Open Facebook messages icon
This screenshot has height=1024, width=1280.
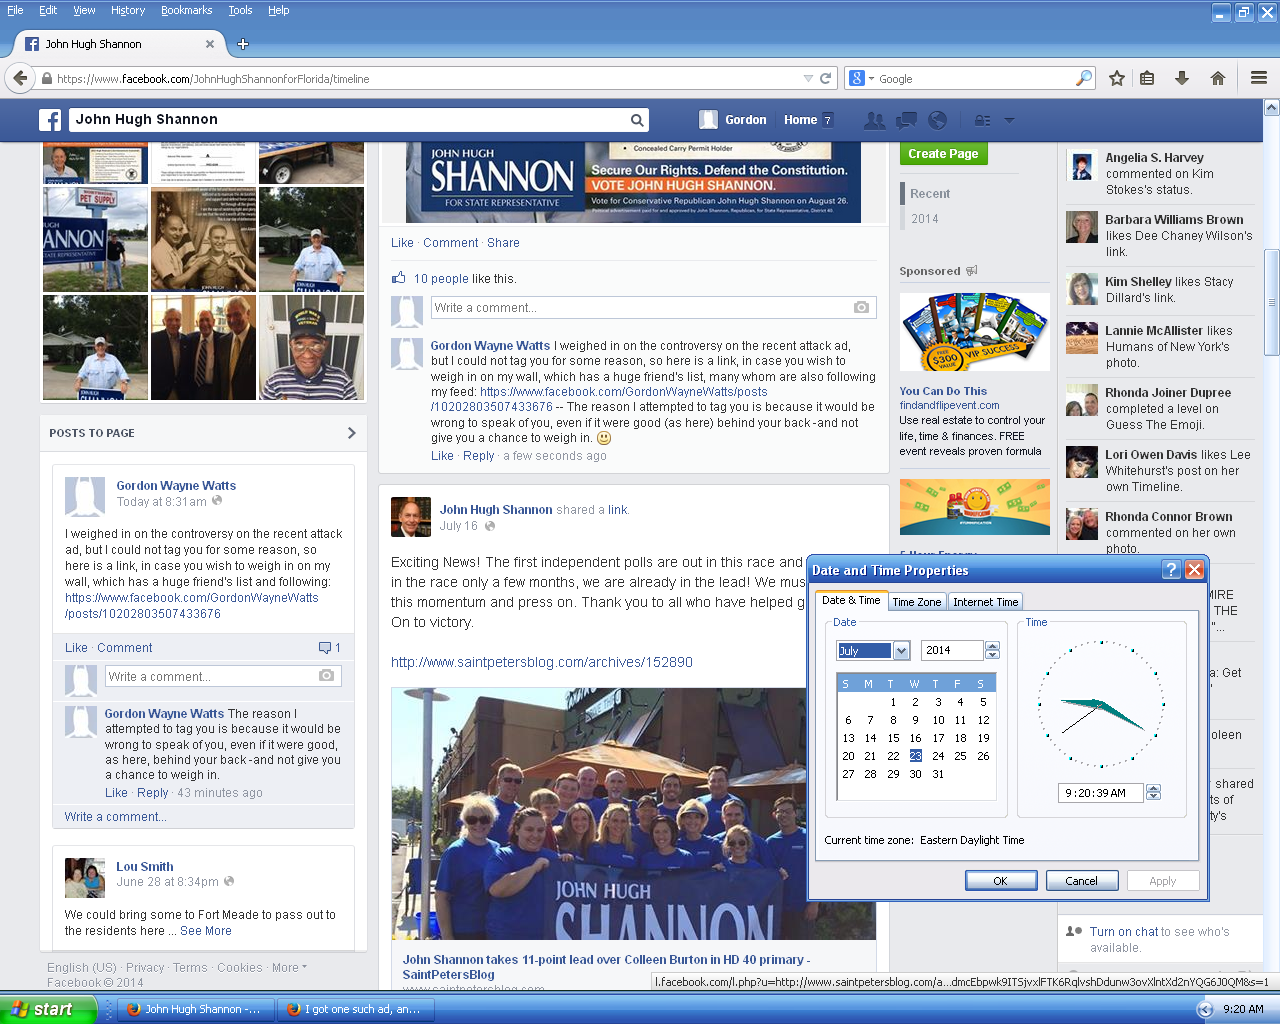pos(907,120)
